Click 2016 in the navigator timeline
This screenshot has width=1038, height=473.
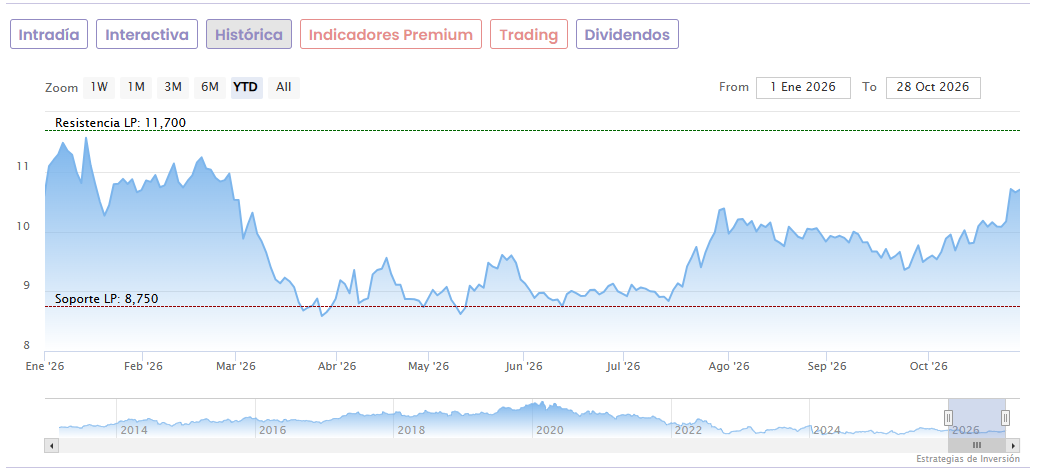point(273,431)
